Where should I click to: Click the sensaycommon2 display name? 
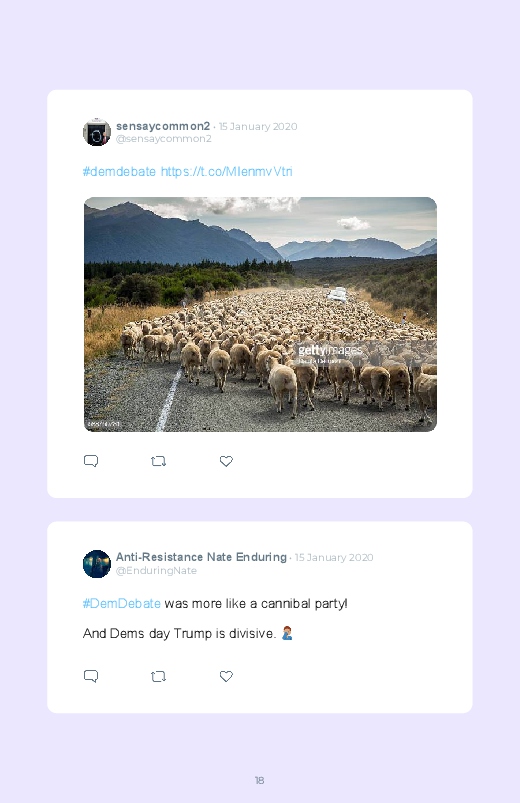coord(163,126)
